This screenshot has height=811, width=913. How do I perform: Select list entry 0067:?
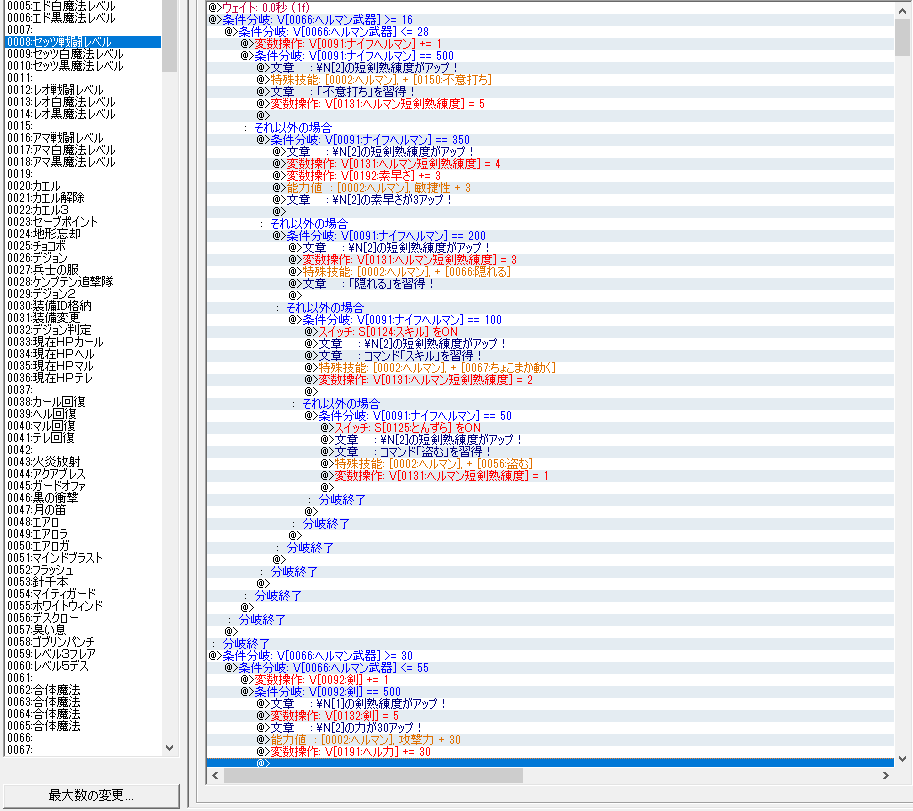(x=20, y=750)
